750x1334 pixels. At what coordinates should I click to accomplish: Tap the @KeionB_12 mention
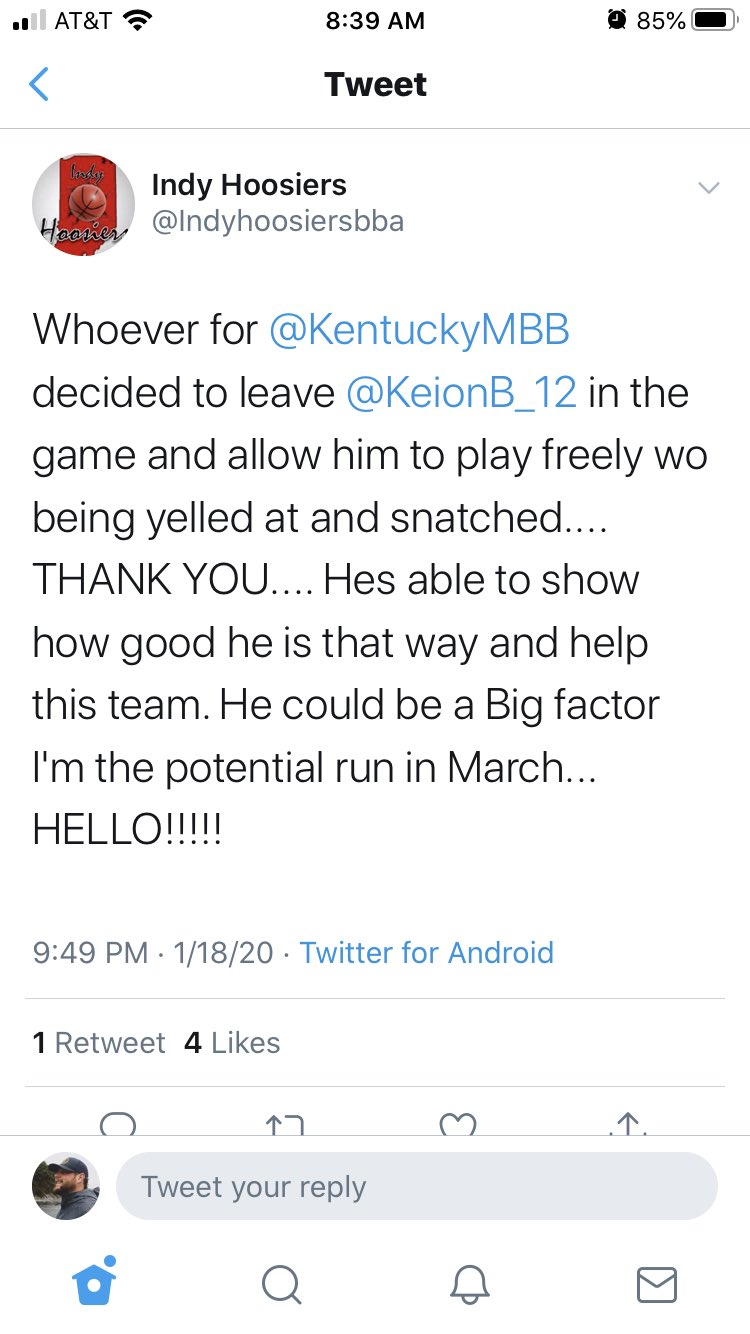click(461, 393)
